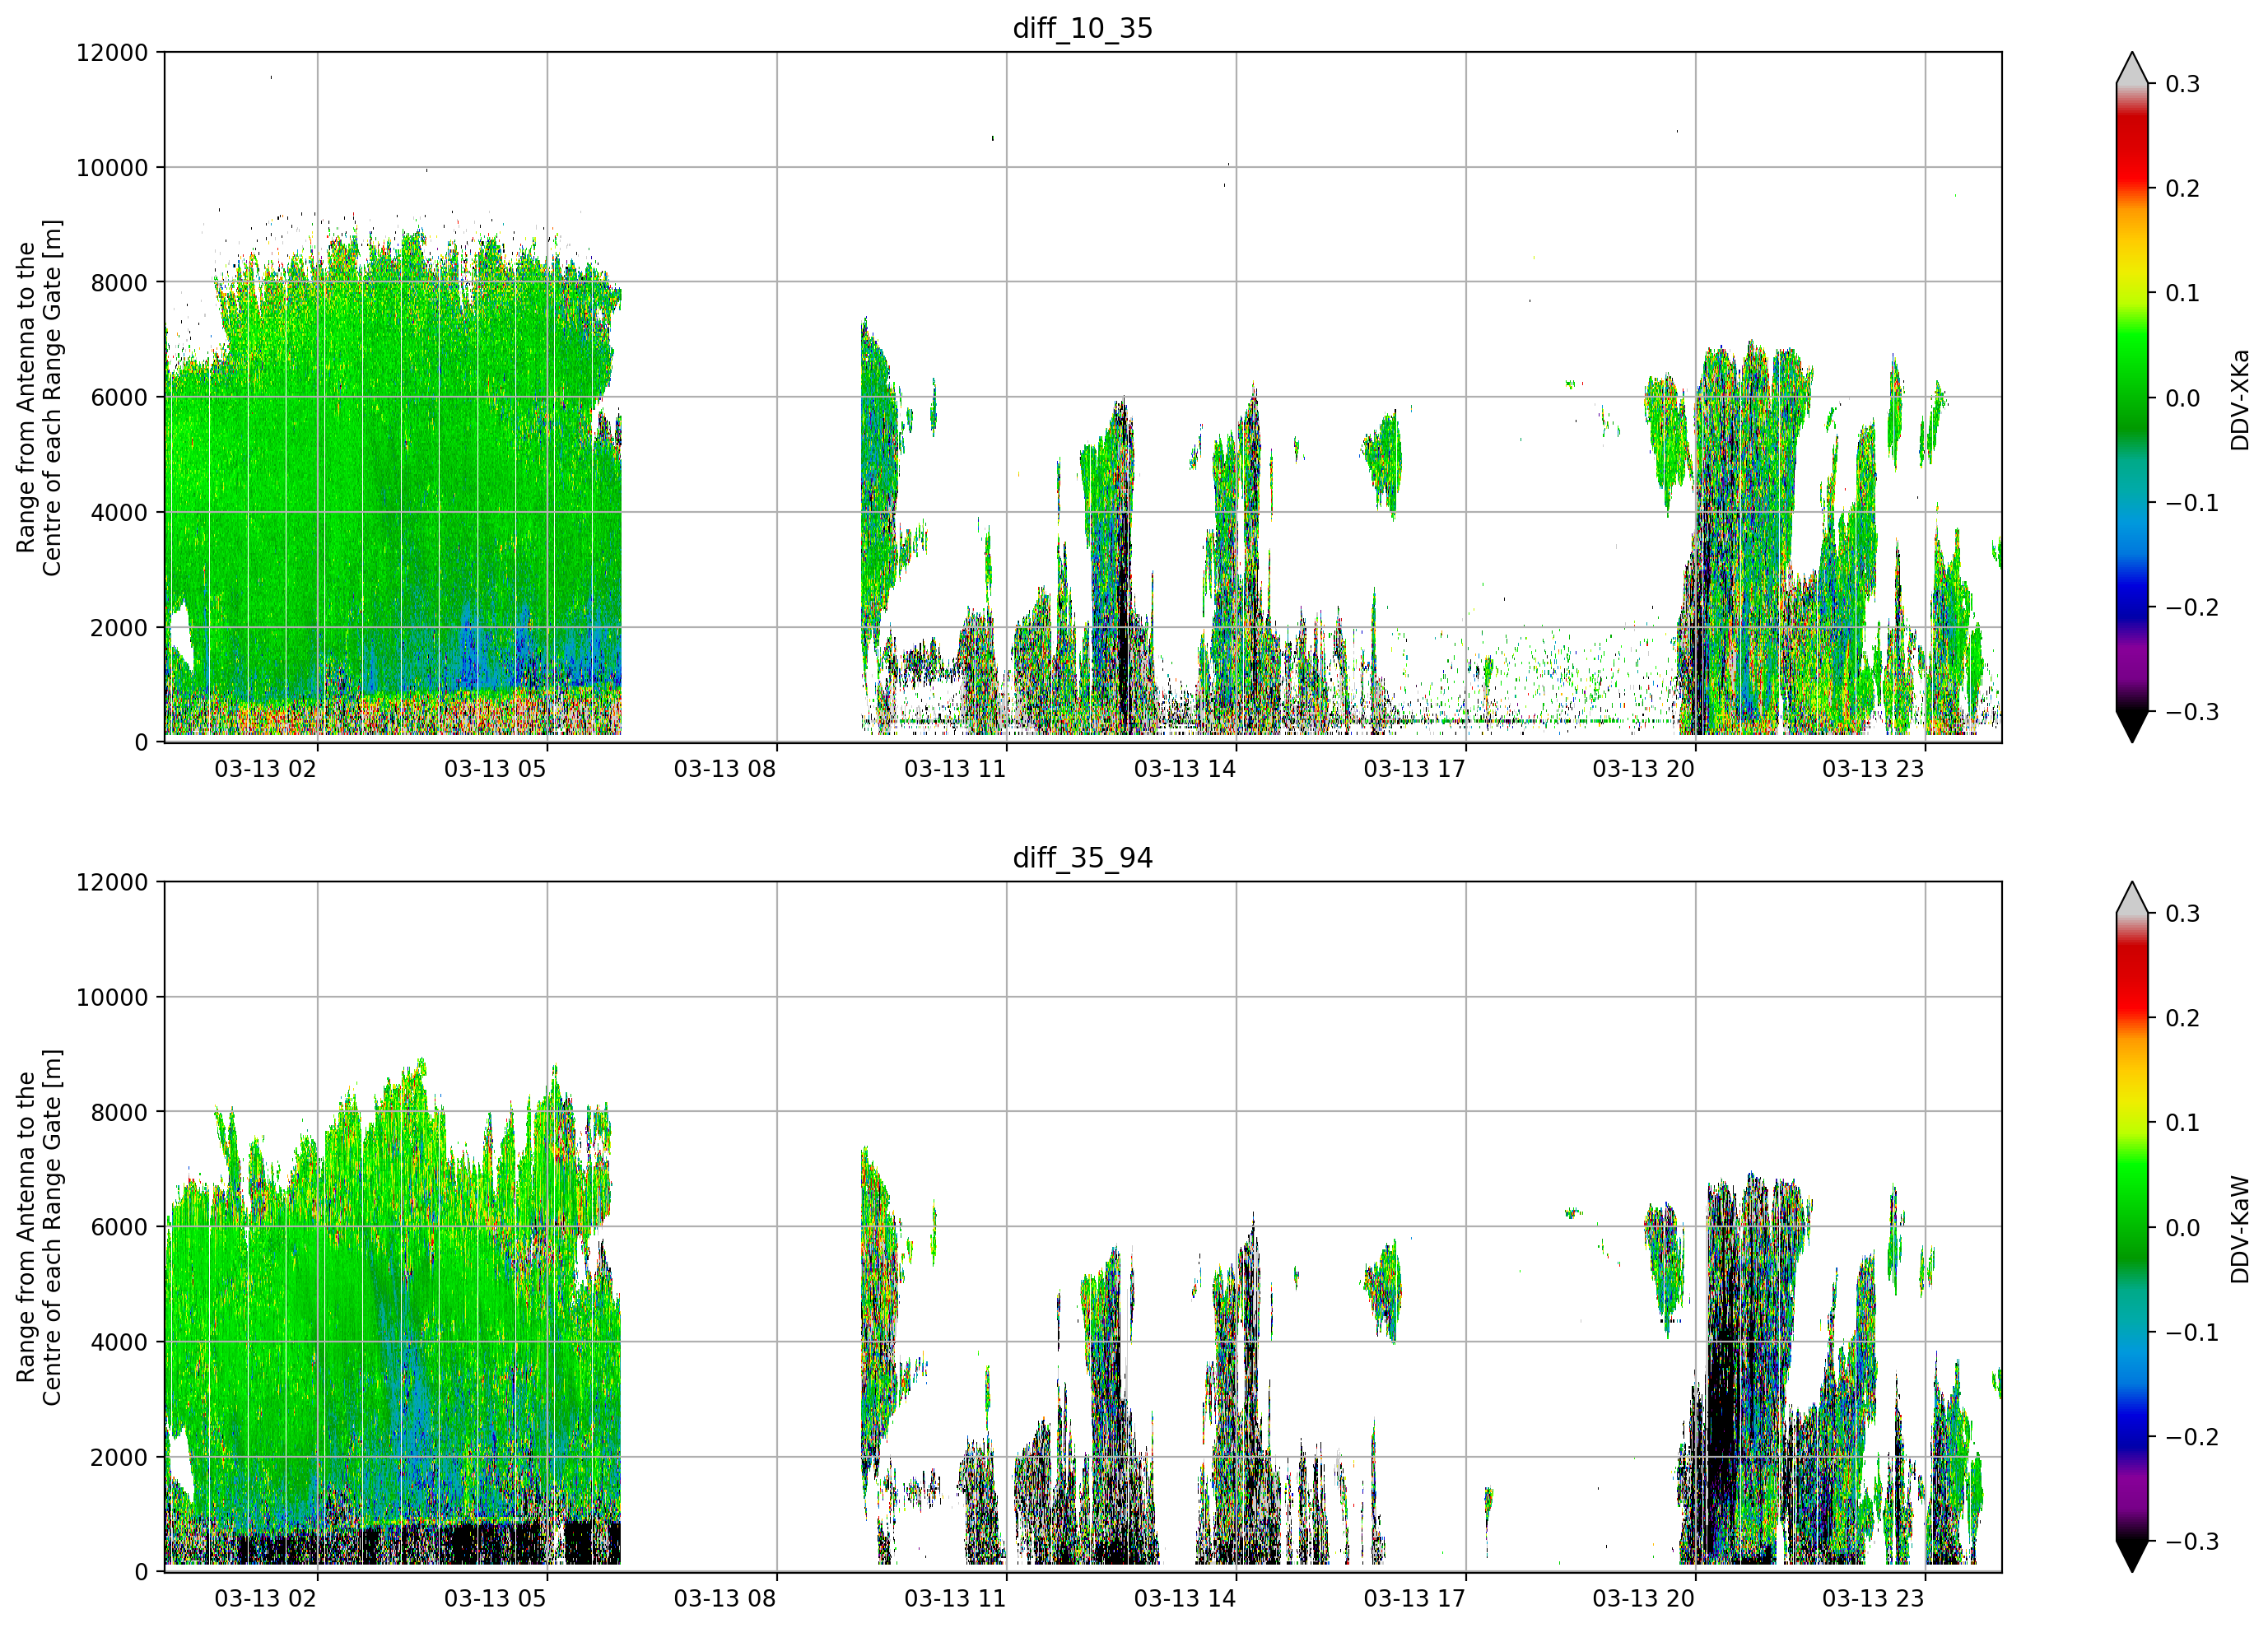This screenshot has width=2268, height=1628.
Task: Click '03-13 02' x-tick under diff_10_35 plot
Action: click(265, 769)
